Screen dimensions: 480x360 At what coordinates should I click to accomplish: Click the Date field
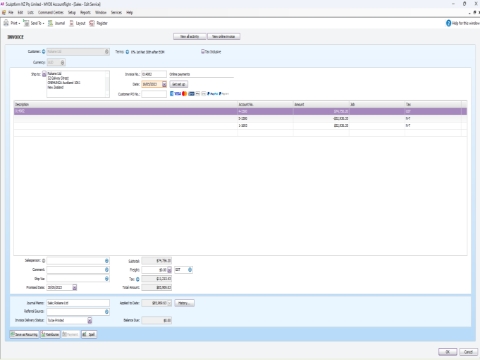click(x=152, y=84)
